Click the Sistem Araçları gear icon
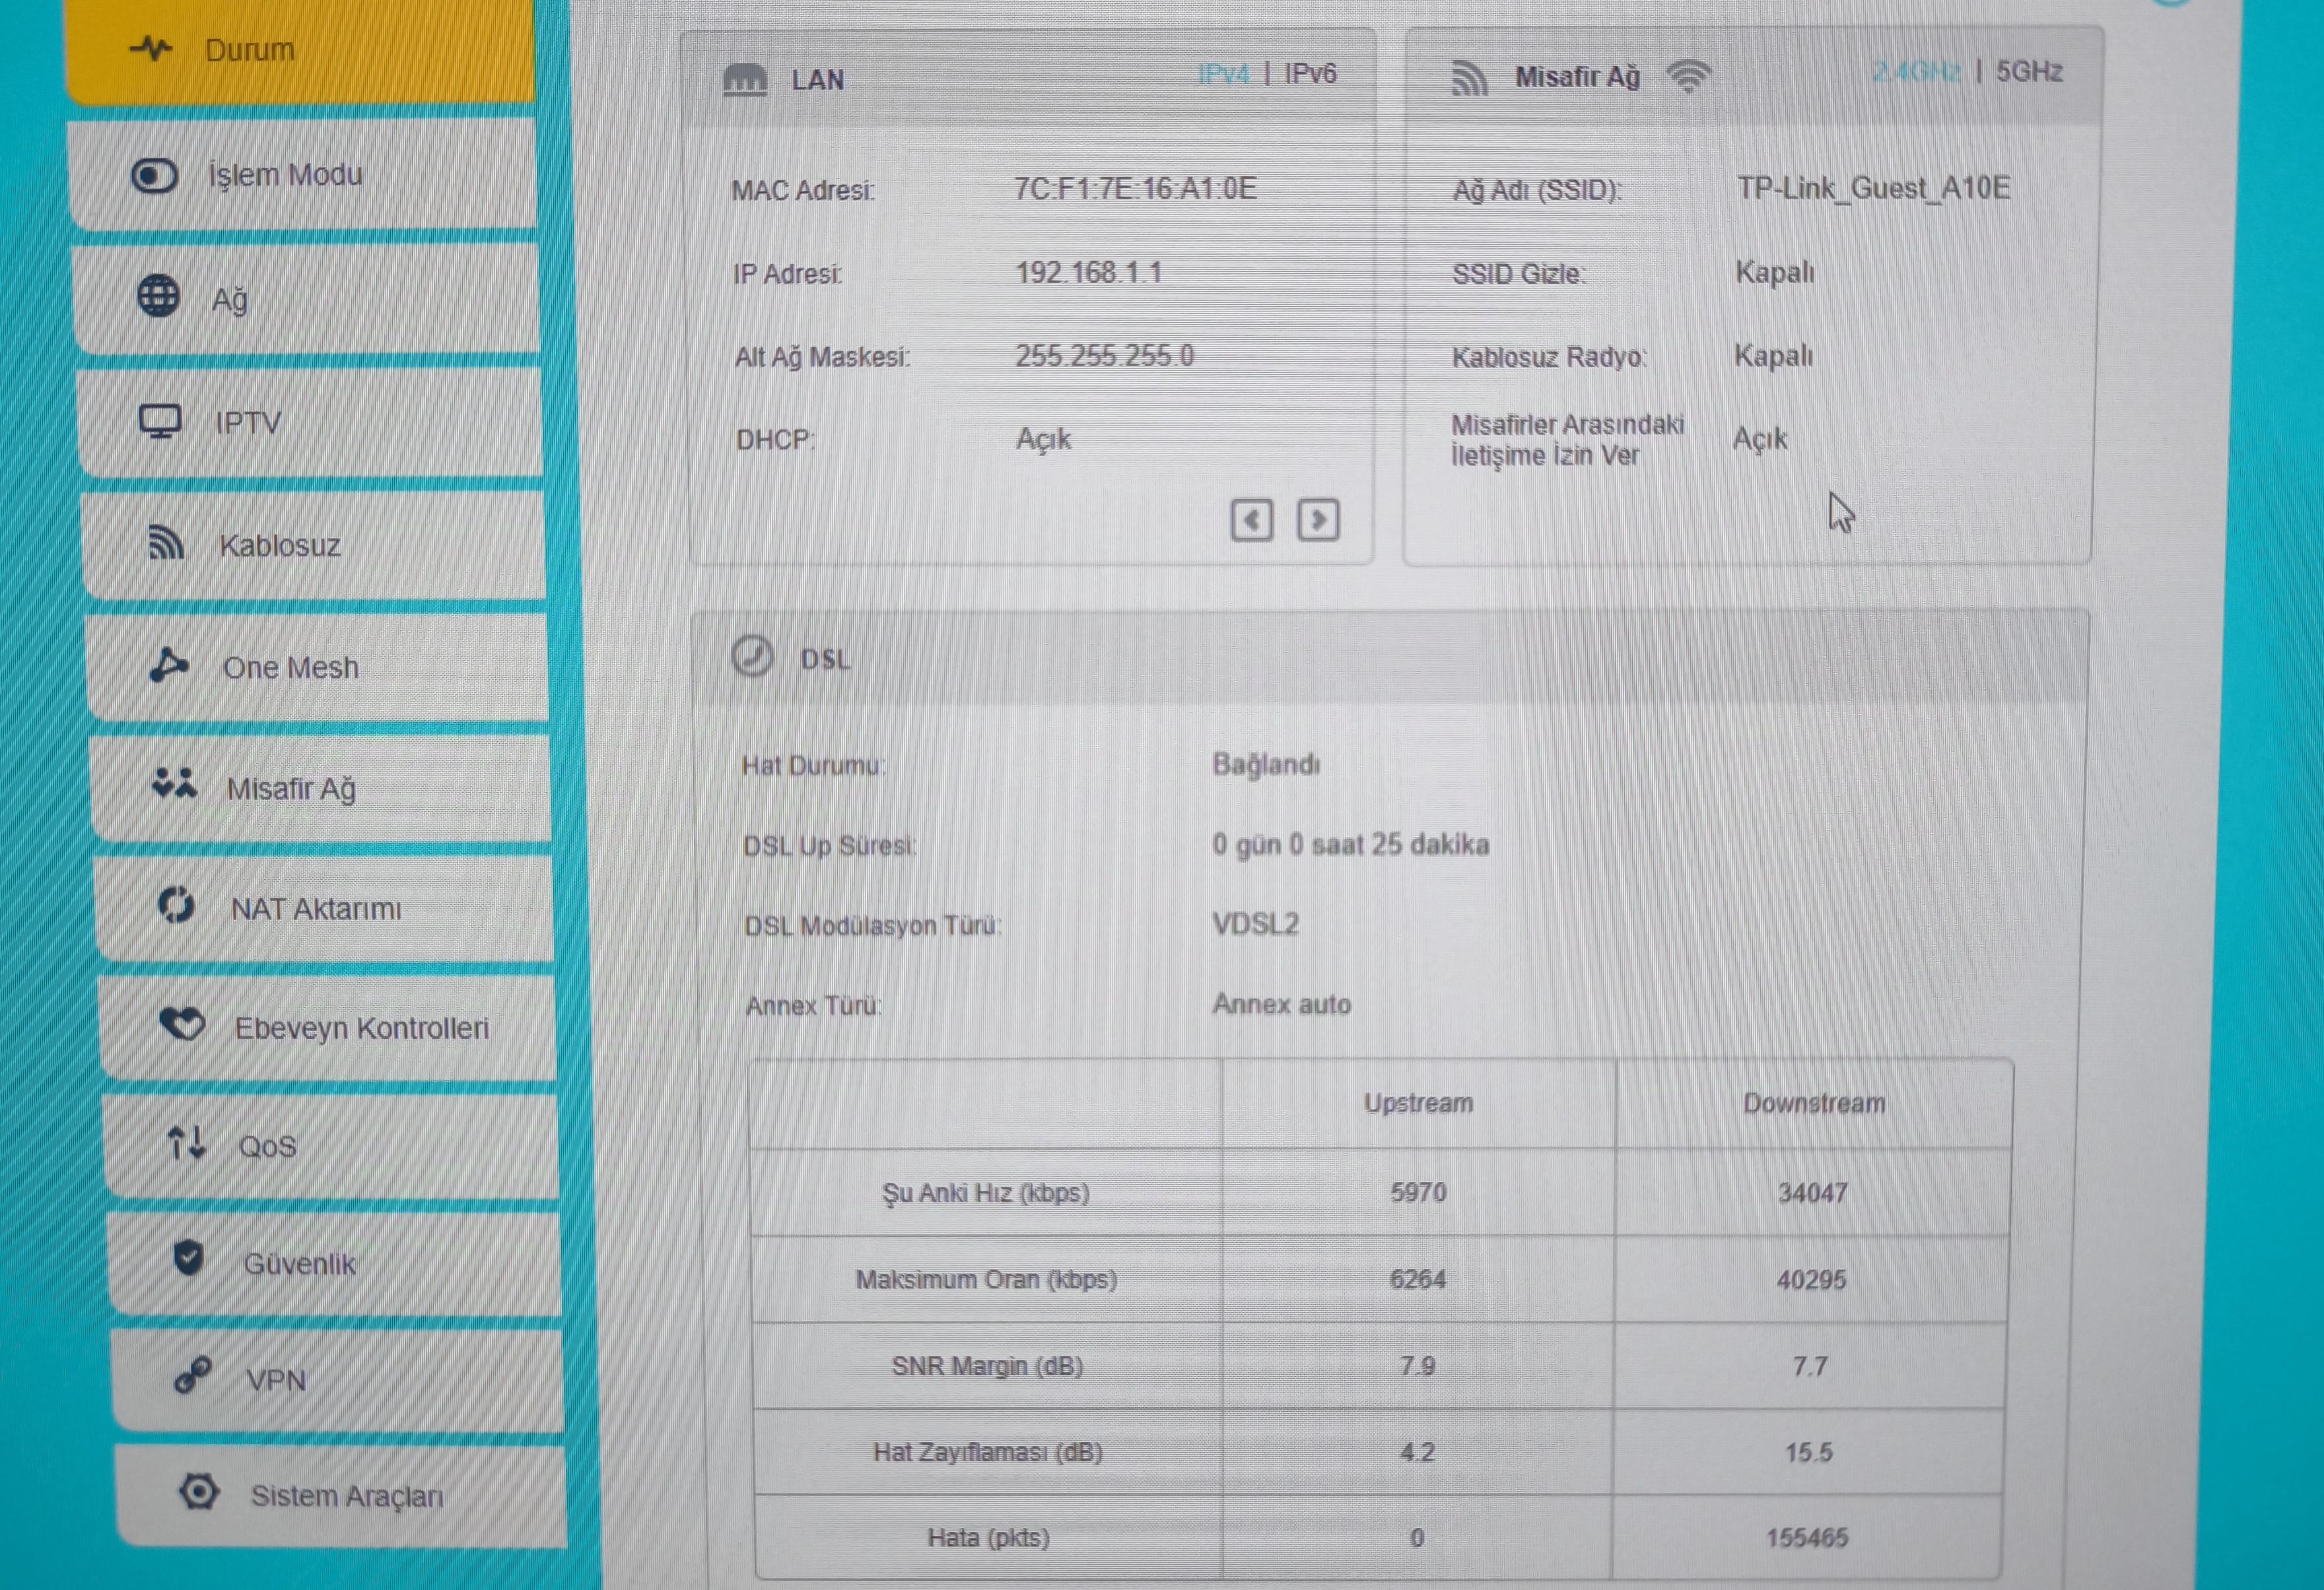The height and width of the screenshot is (1590, 2324). click(x=199, y=1492)
